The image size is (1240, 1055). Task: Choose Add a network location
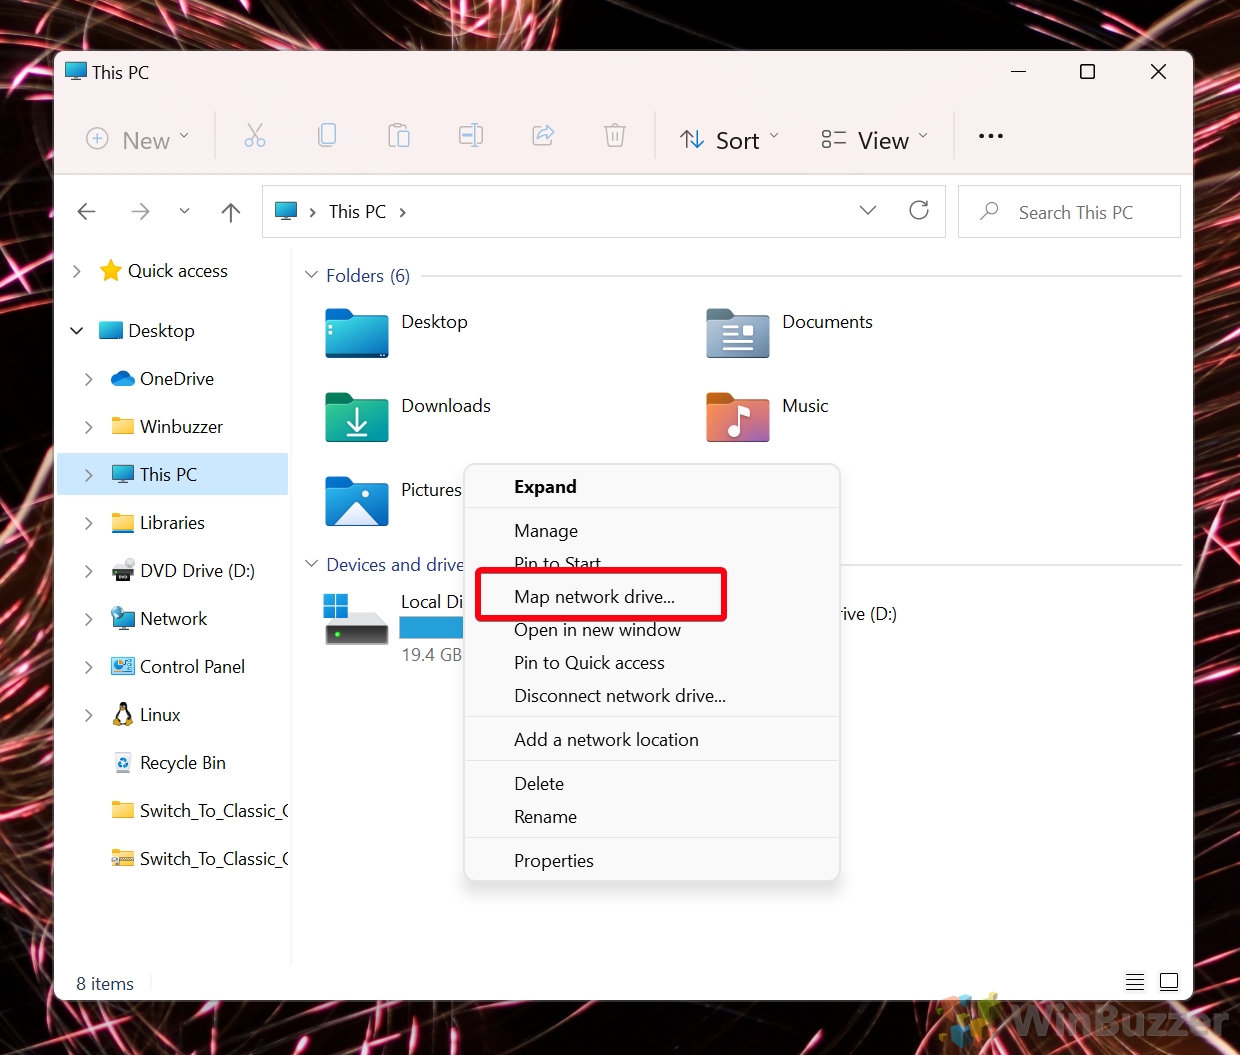(652, 740)
